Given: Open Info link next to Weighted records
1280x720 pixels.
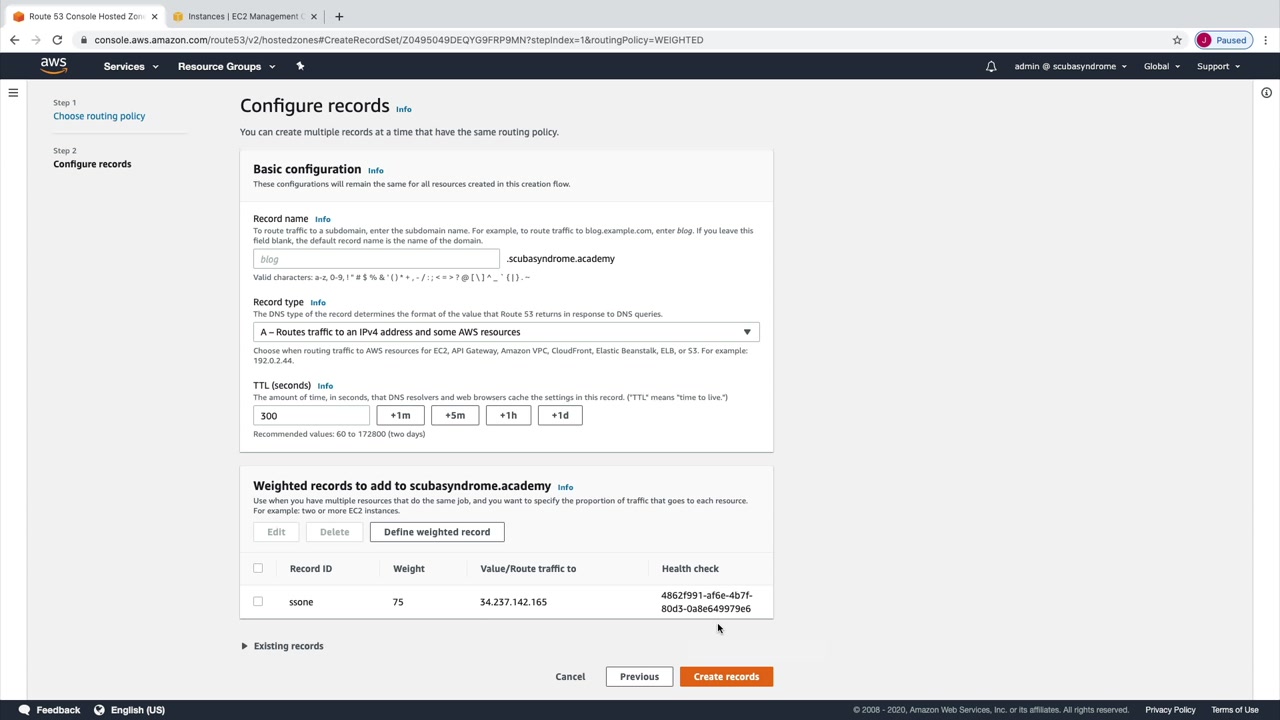Looking at the screenshot, I should point(565,487).
